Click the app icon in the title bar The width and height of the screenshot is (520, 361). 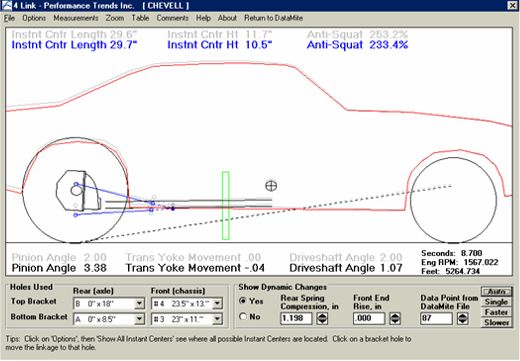(7, 6)
